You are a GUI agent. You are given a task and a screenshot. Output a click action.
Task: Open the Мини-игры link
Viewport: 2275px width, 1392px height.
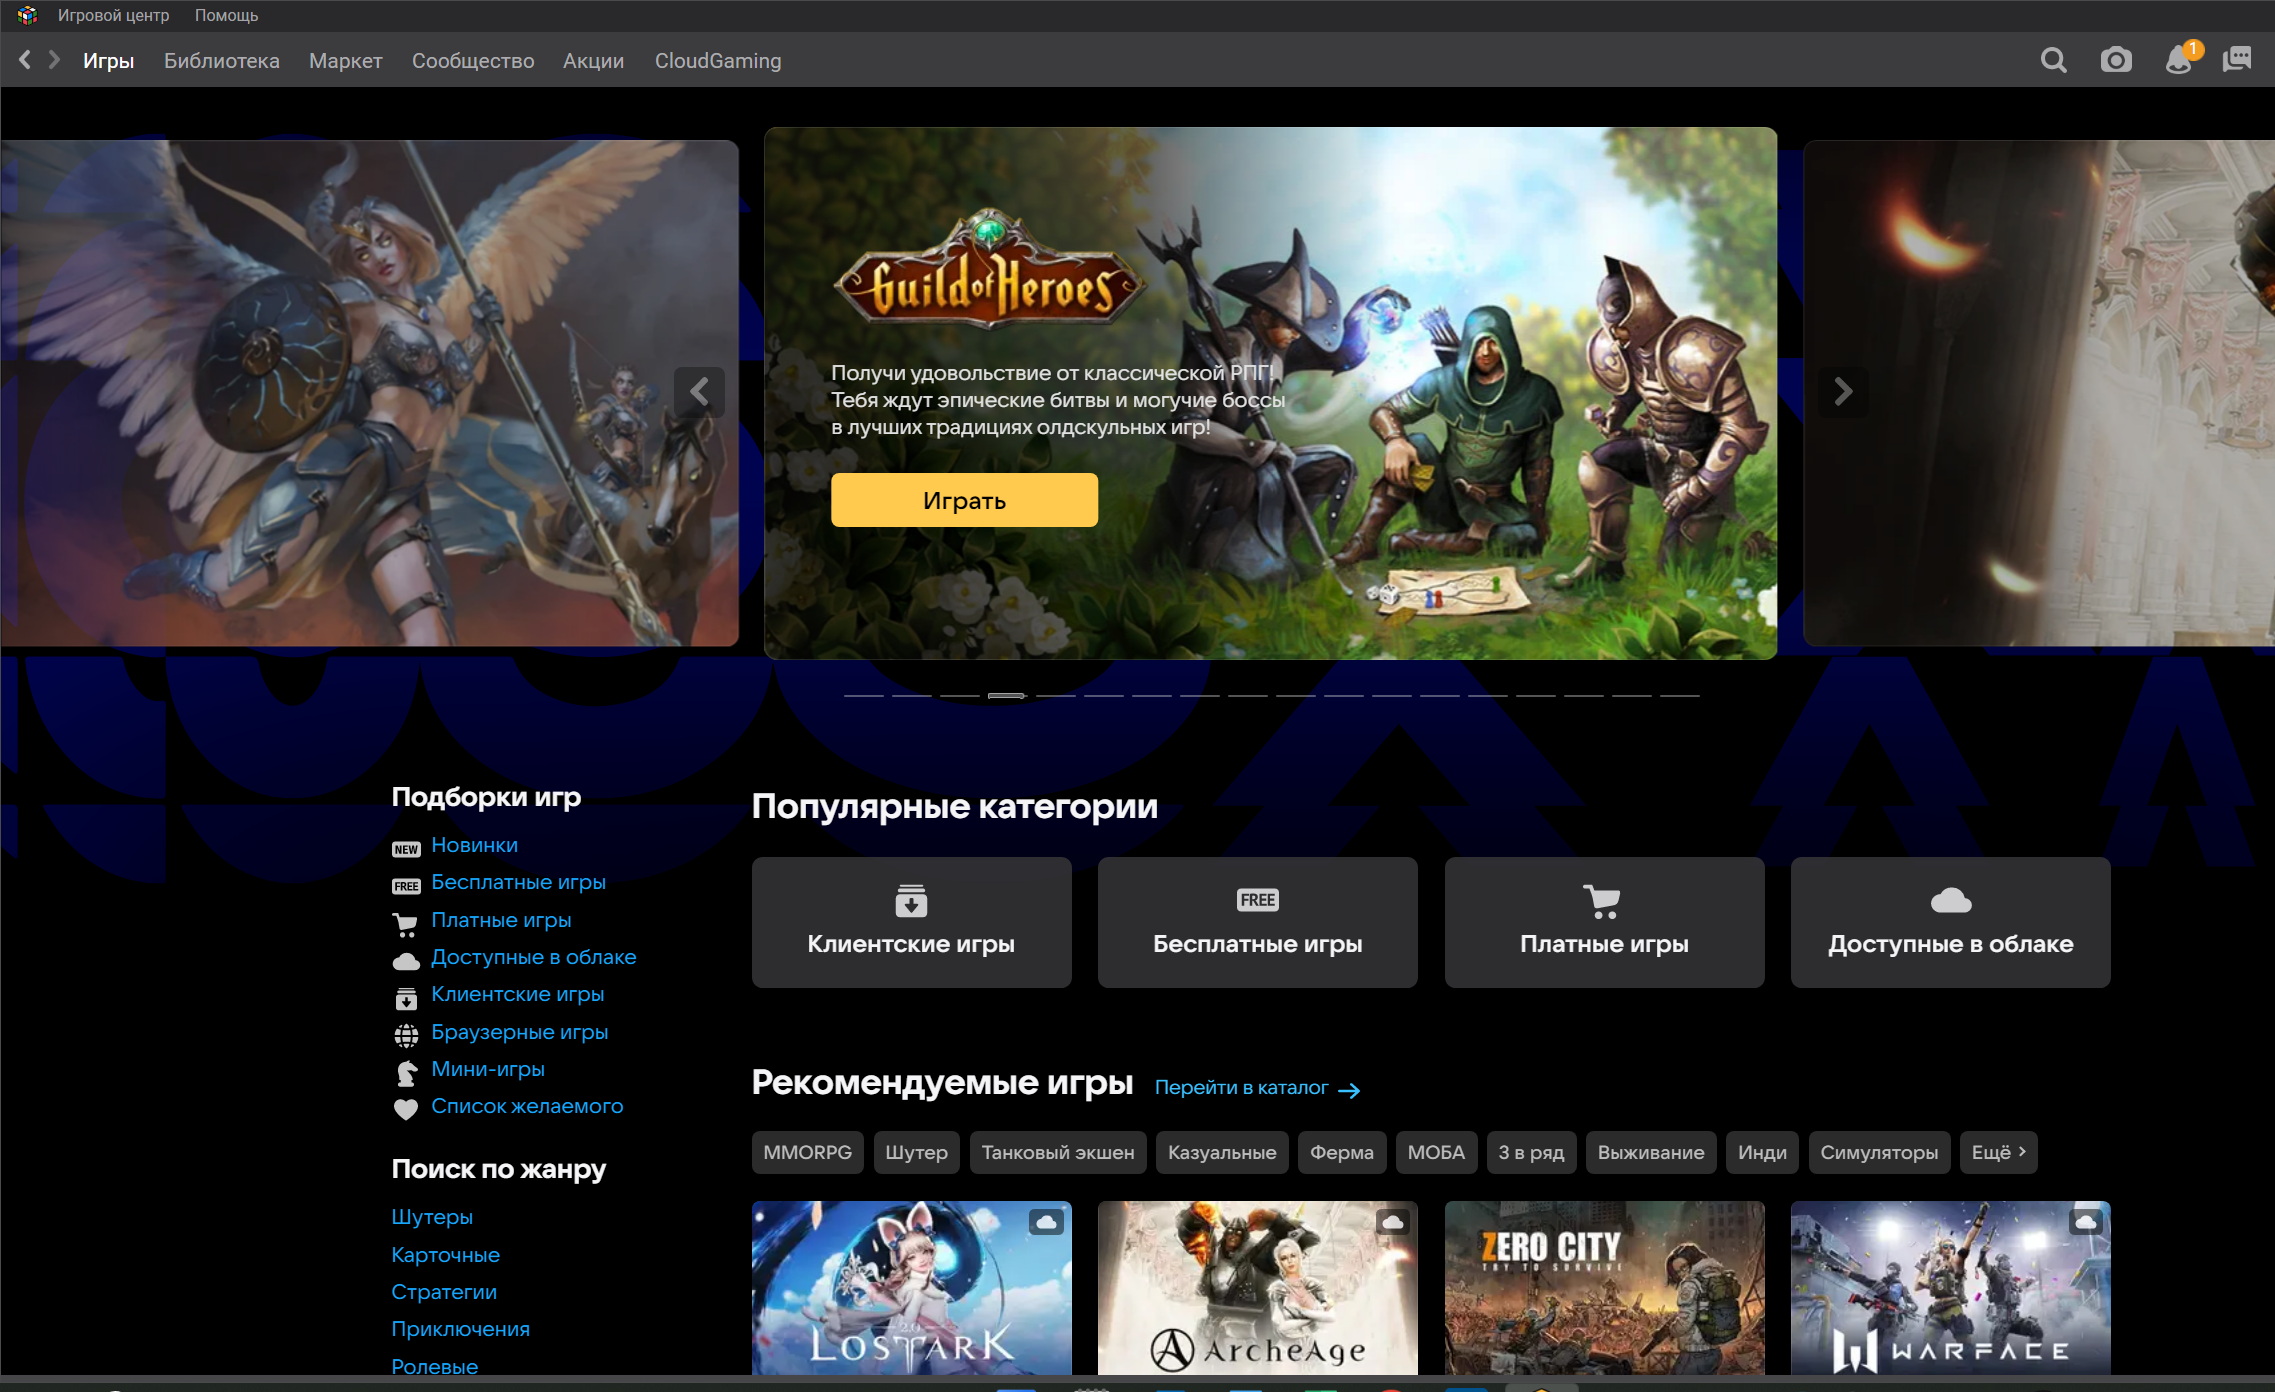pyautogui.click(x=487, y=1069)
